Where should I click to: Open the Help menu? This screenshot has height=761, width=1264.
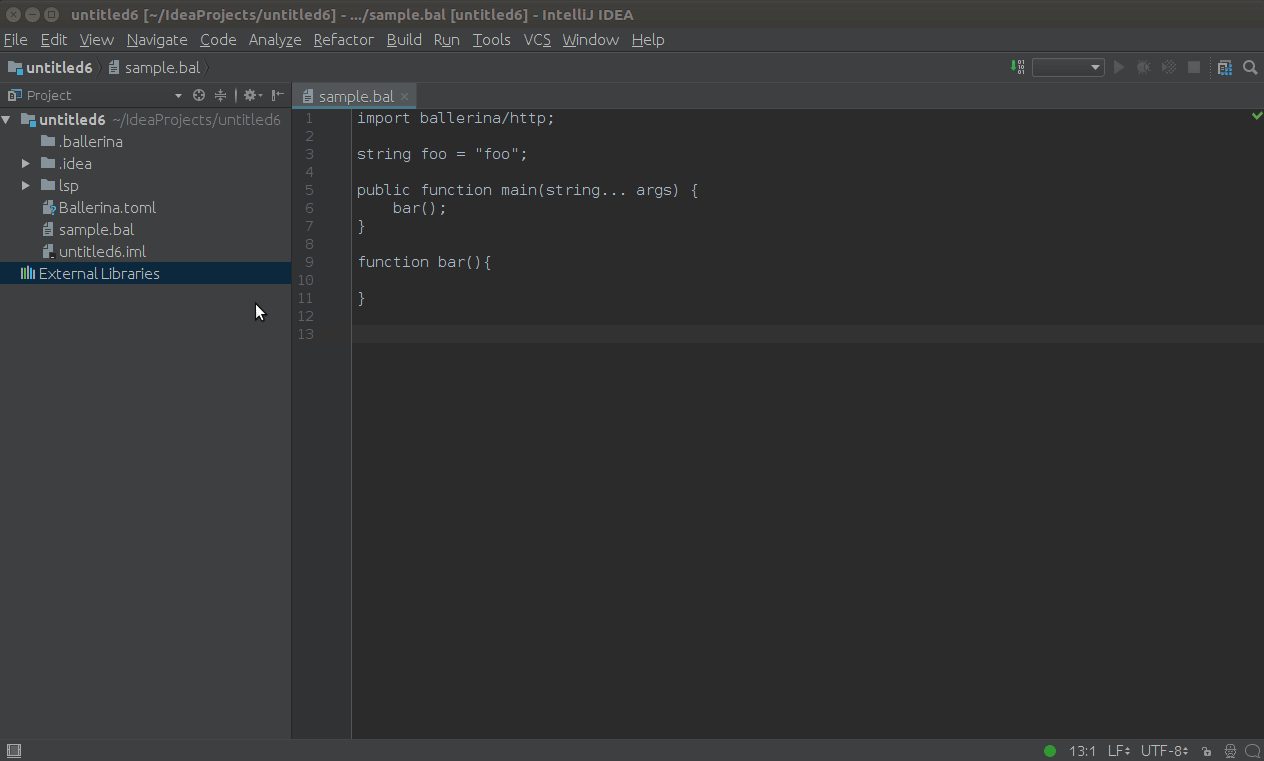(x=648, y=39)
